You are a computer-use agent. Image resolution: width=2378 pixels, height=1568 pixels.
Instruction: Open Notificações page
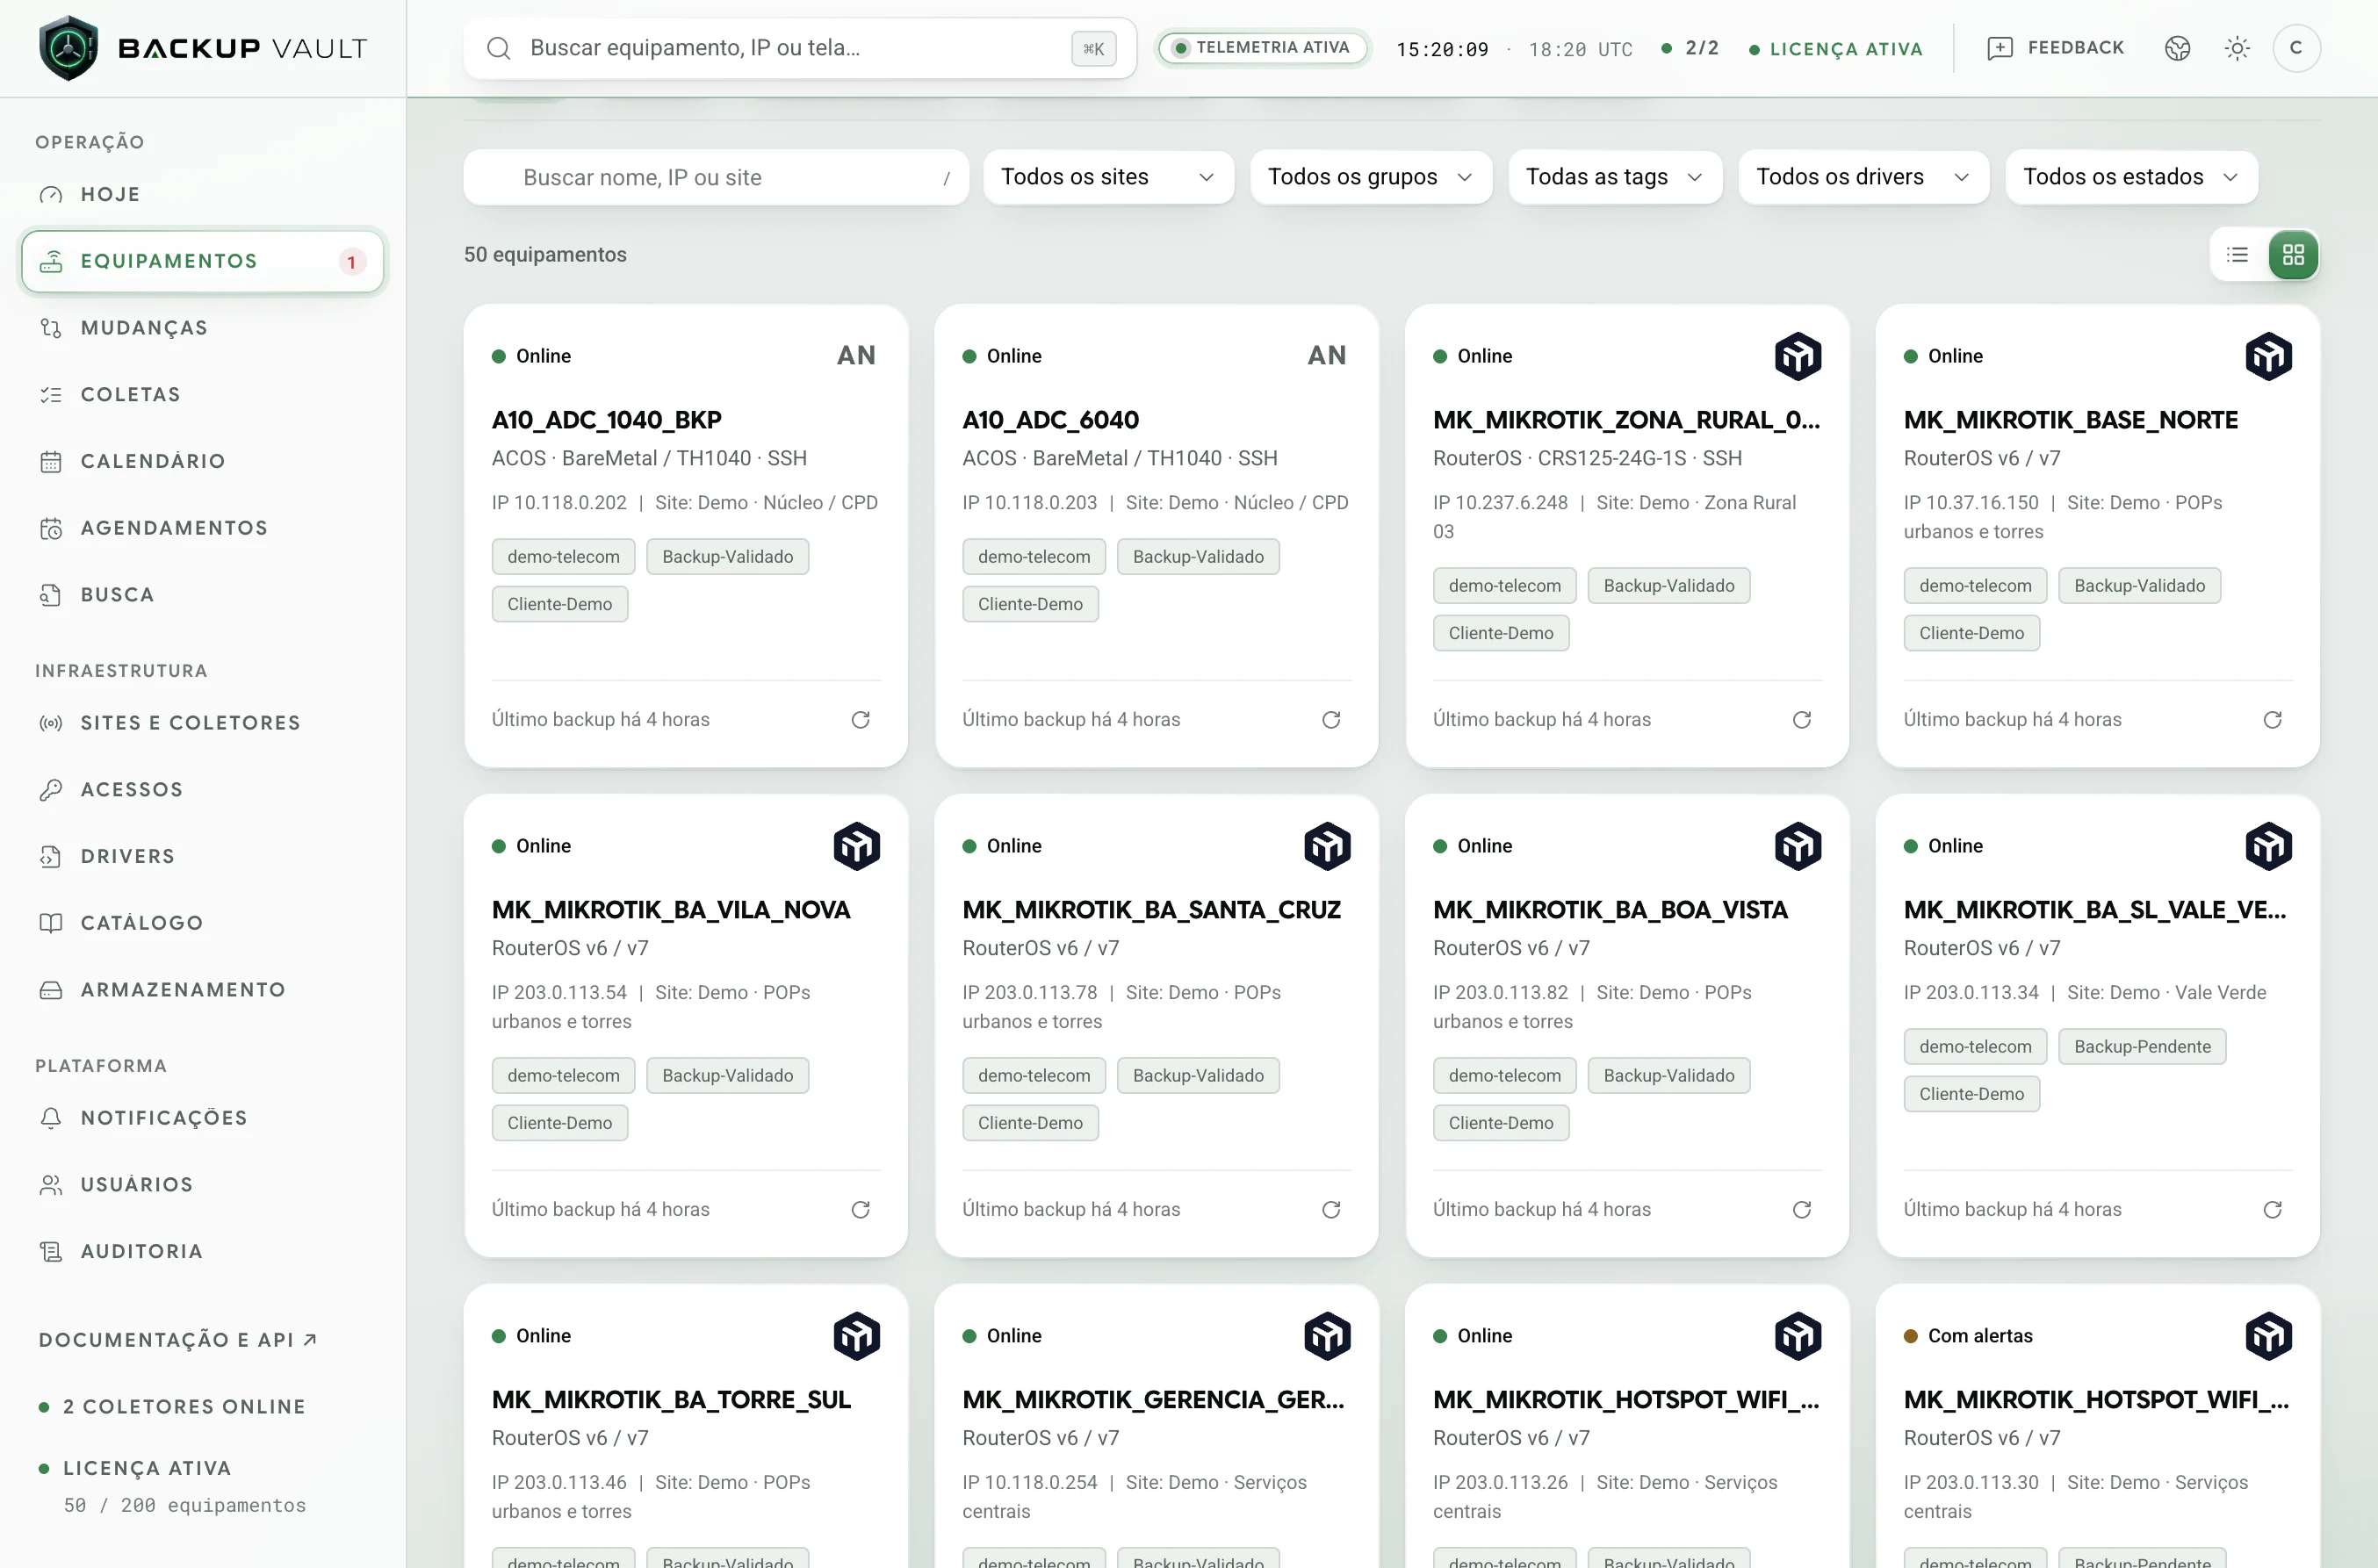point(202,1118)
